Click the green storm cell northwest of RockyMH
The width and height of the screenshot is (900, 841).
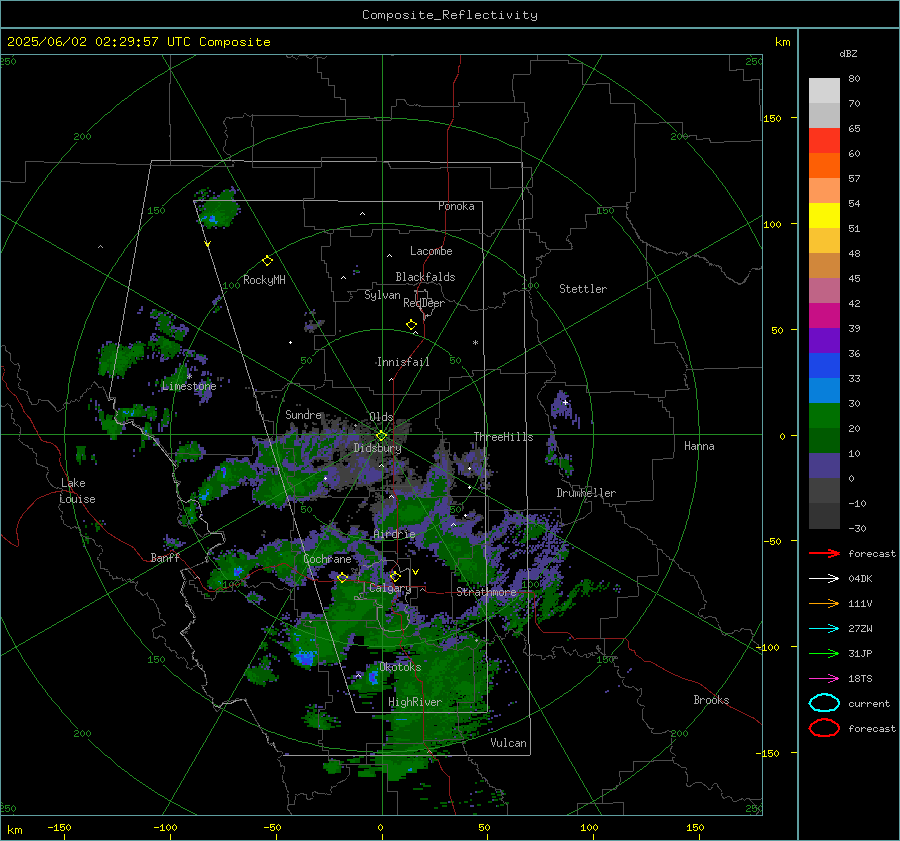pos(217,207)
